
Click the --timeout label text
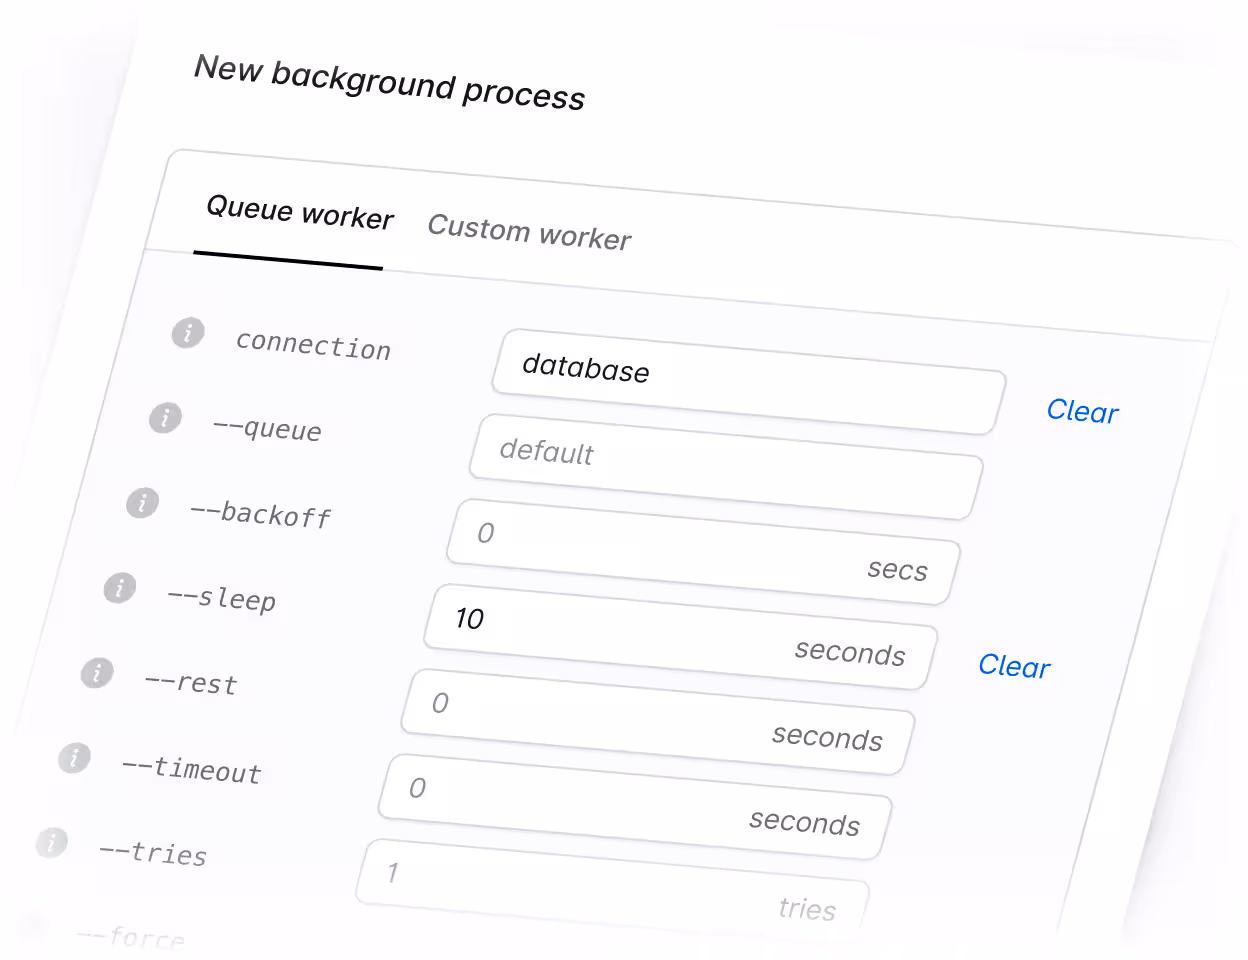[191, 770]
